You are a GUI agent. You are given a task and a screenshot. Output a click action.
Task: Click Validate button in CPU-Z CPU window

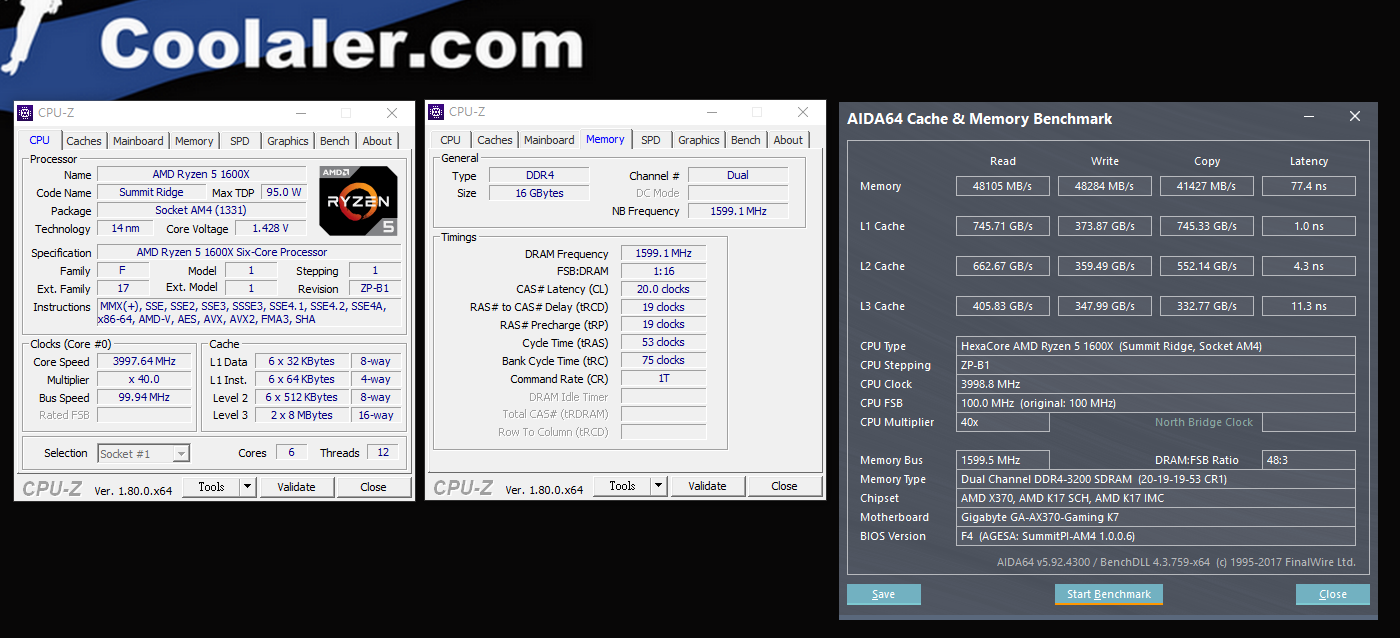point(296,487)
